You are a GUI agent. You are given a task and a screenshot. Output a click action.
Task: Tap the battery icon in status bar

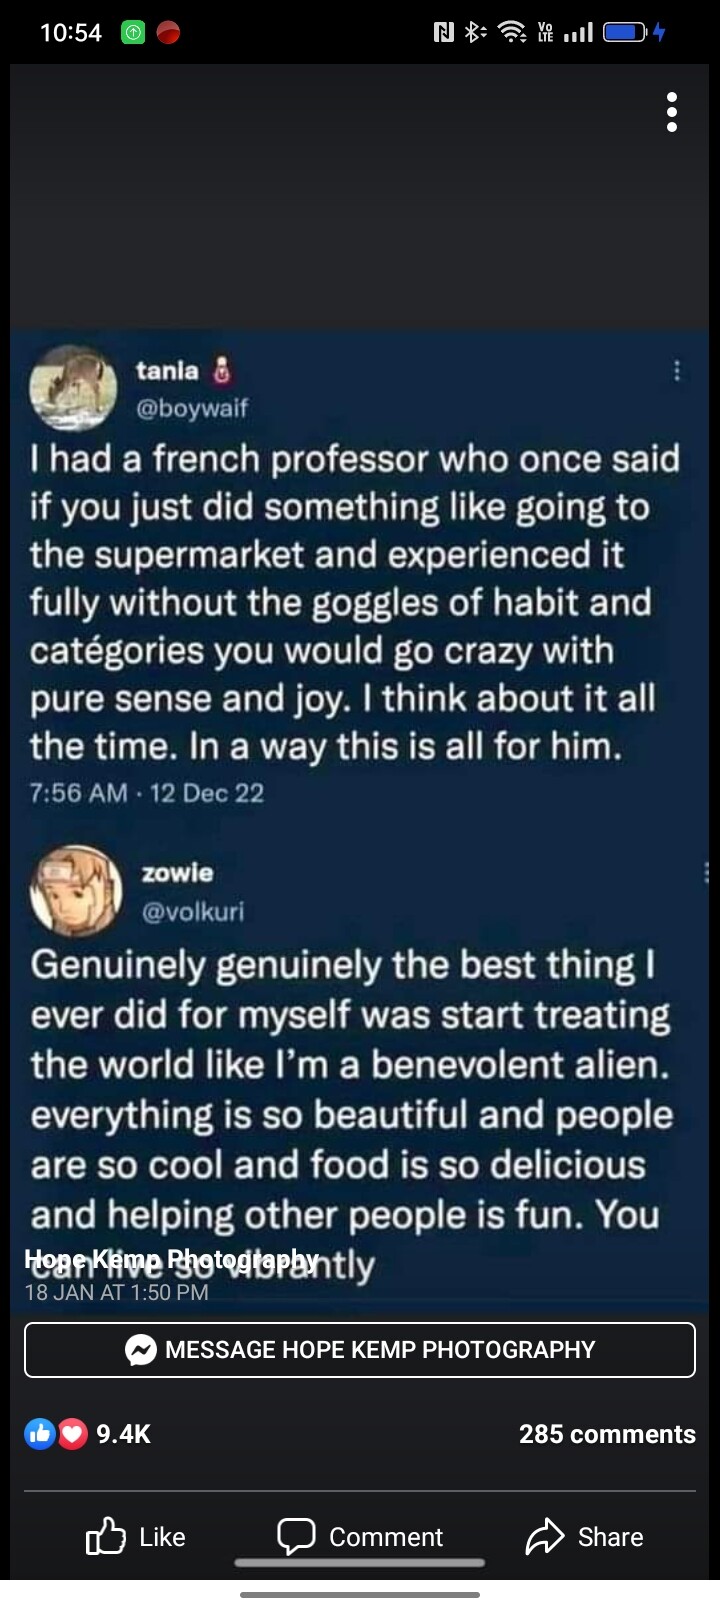tap(626, 33)
